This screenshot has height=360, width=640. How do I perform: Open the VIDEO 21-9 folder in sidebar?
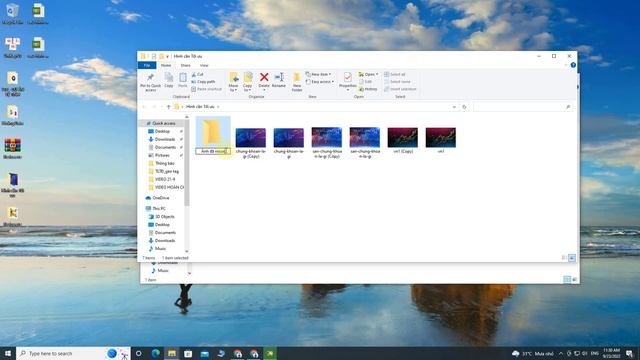pos(164,179)
